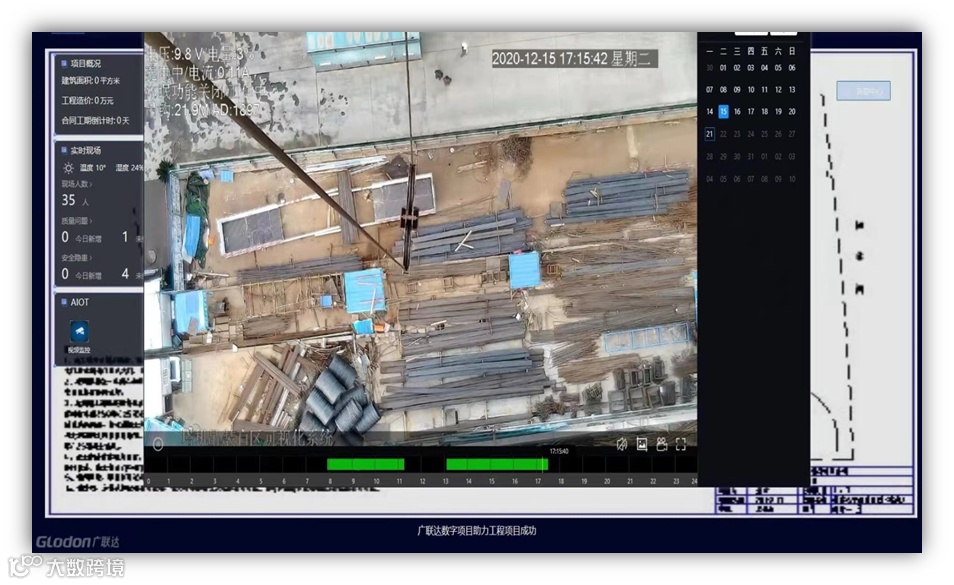The image size is (954, 585).
Task: Click the 合同工期倒计时: 0天 line
Action: point(96,121)
